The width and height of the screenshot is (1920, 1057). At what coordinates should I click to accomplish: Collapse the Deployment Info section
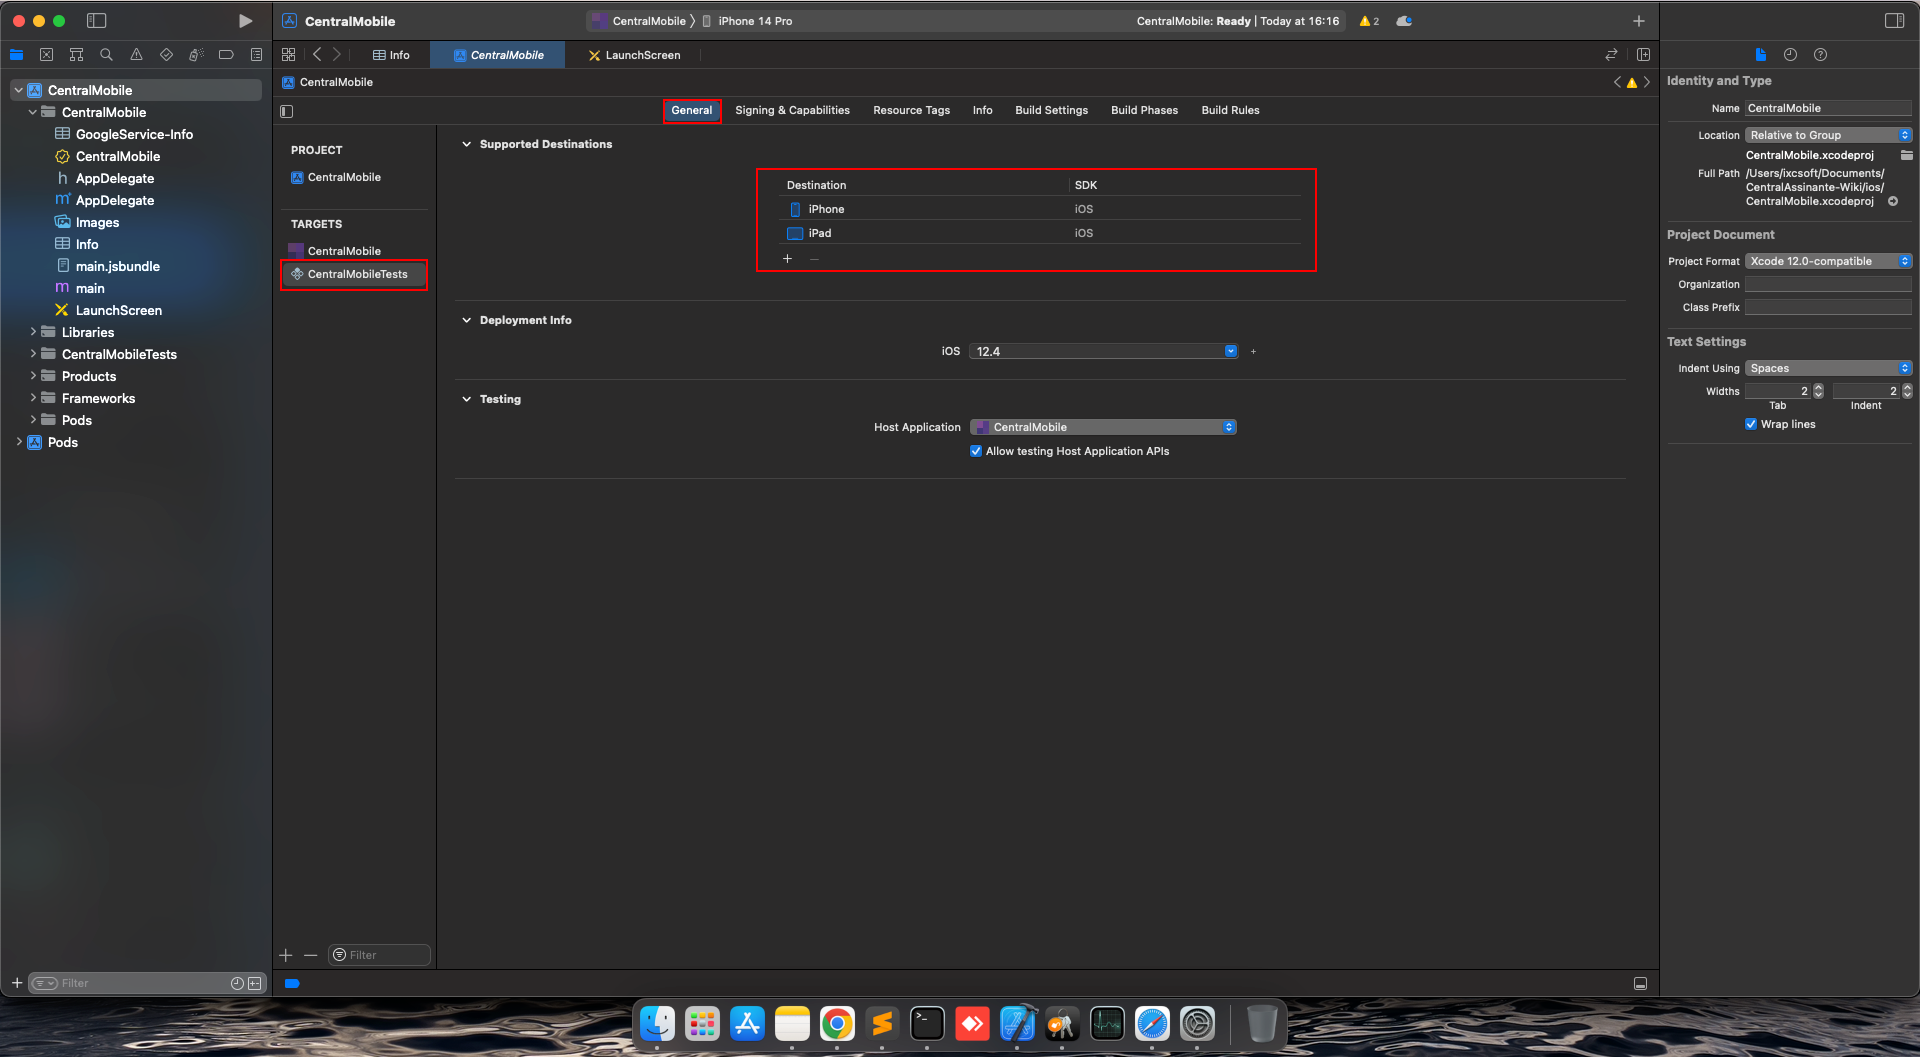point(466,320)
